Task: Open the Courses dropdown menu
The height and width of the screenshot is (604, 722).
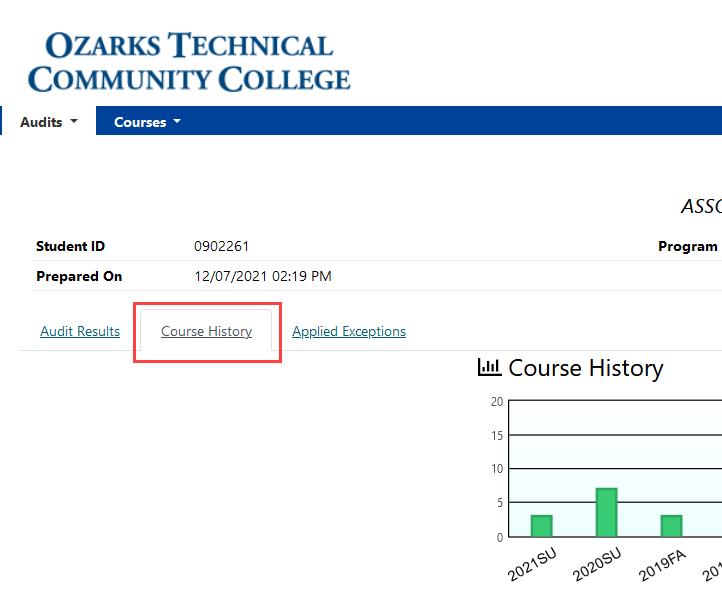Action: coord(147,122)
